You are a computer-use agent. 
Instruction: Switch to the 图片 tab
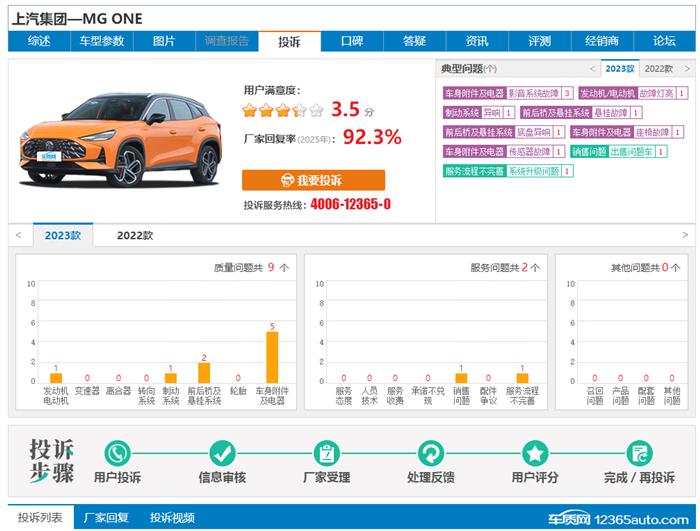pyautogui.click(x=164, y=41)
